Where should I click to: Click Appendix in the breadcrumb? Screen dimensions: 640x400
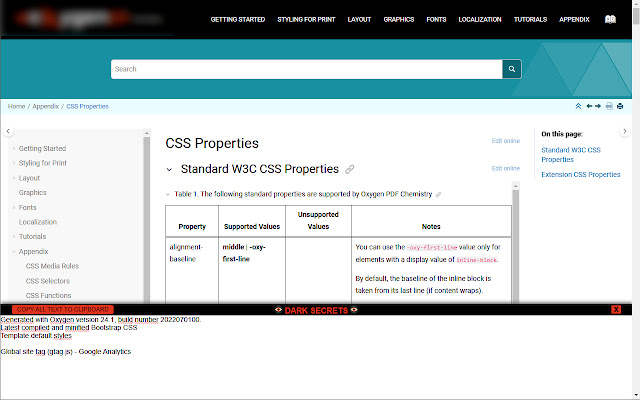point(46,106)
